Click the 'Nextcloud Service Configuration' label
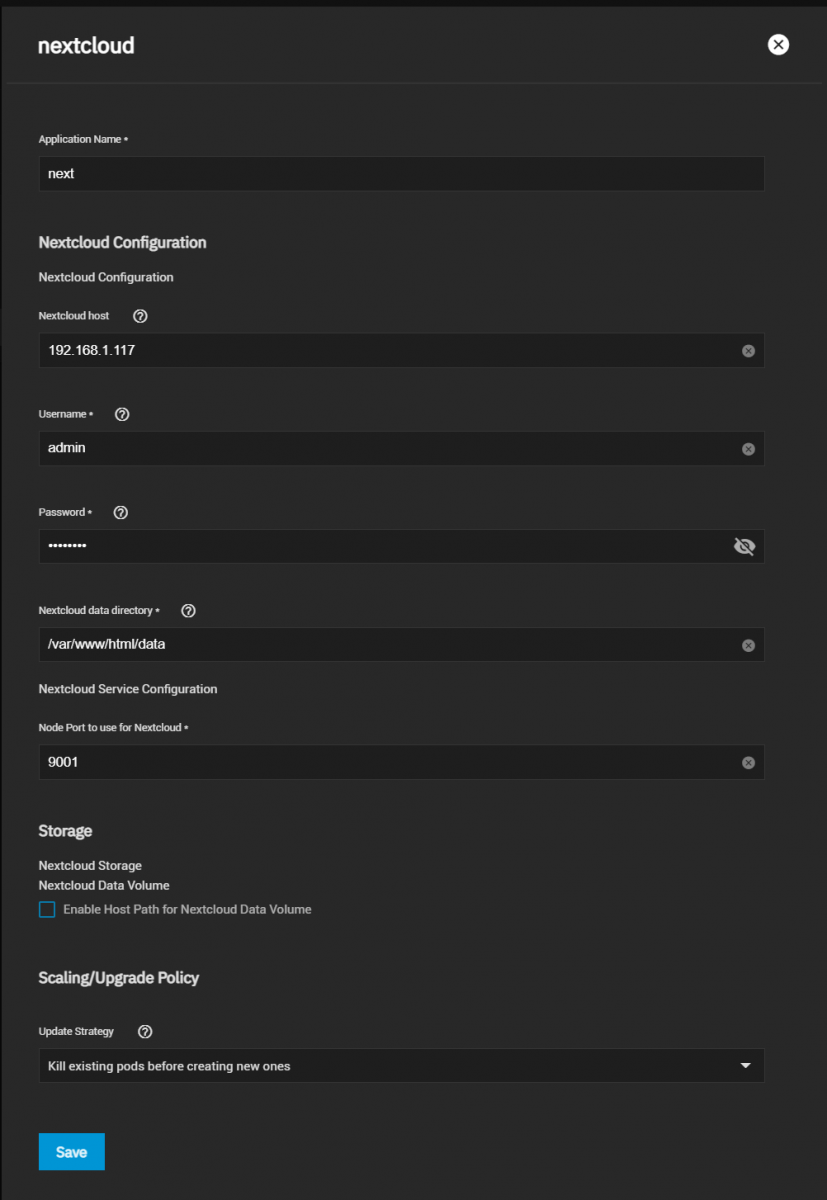827x1200 pixels. [x=128, y=689]
